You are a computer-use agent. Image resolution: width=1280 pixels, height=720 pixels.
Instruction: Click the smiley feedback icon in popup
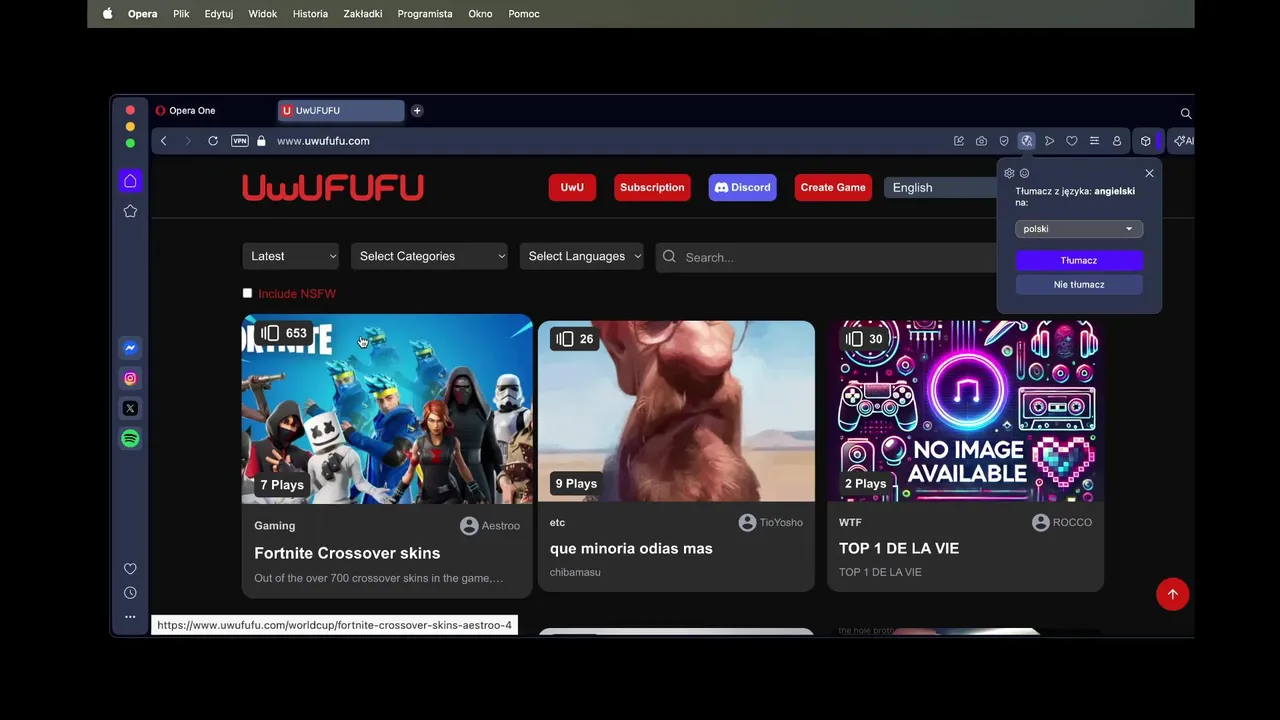pos(1024,173)
